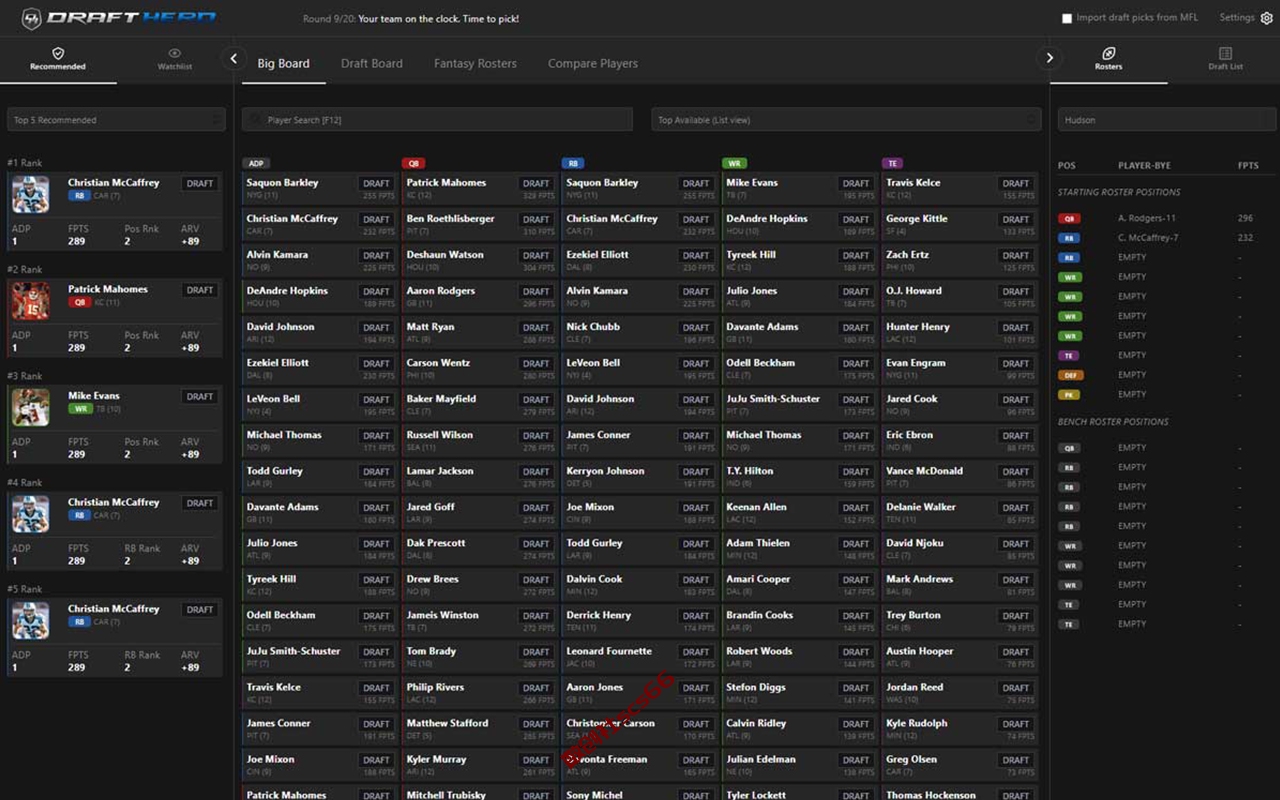Viewport: 1280px width, 800px height.
Task: Click in the Player Search field
Action: click(437, 120)
